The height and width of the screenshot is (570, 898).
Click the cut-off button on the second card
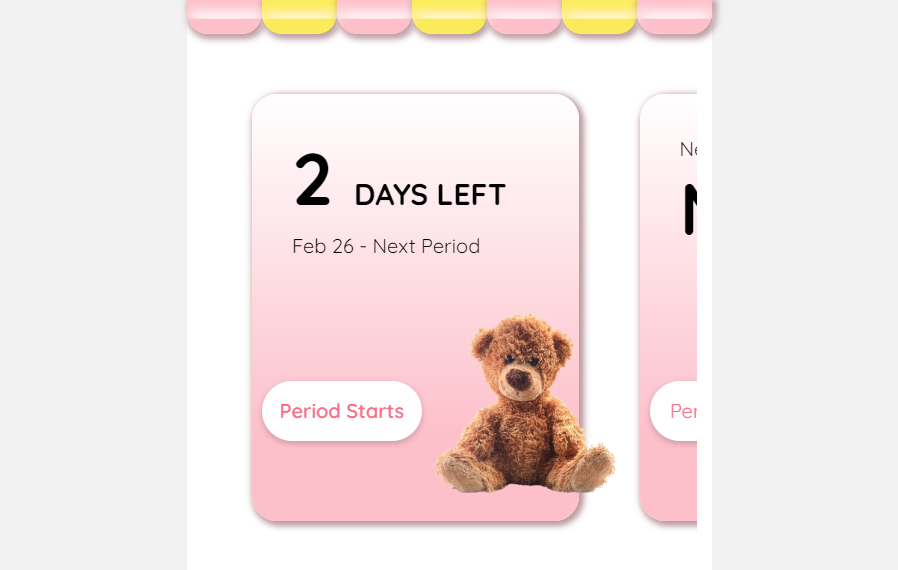(x=674, y=411)
